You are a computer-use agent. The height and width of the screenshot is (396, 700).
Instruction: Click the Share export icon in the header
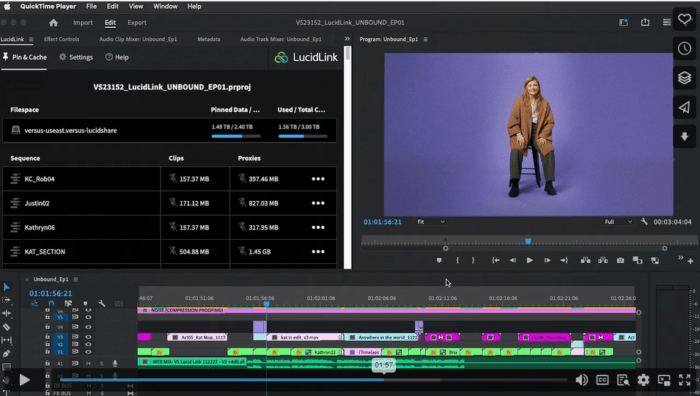645,22
